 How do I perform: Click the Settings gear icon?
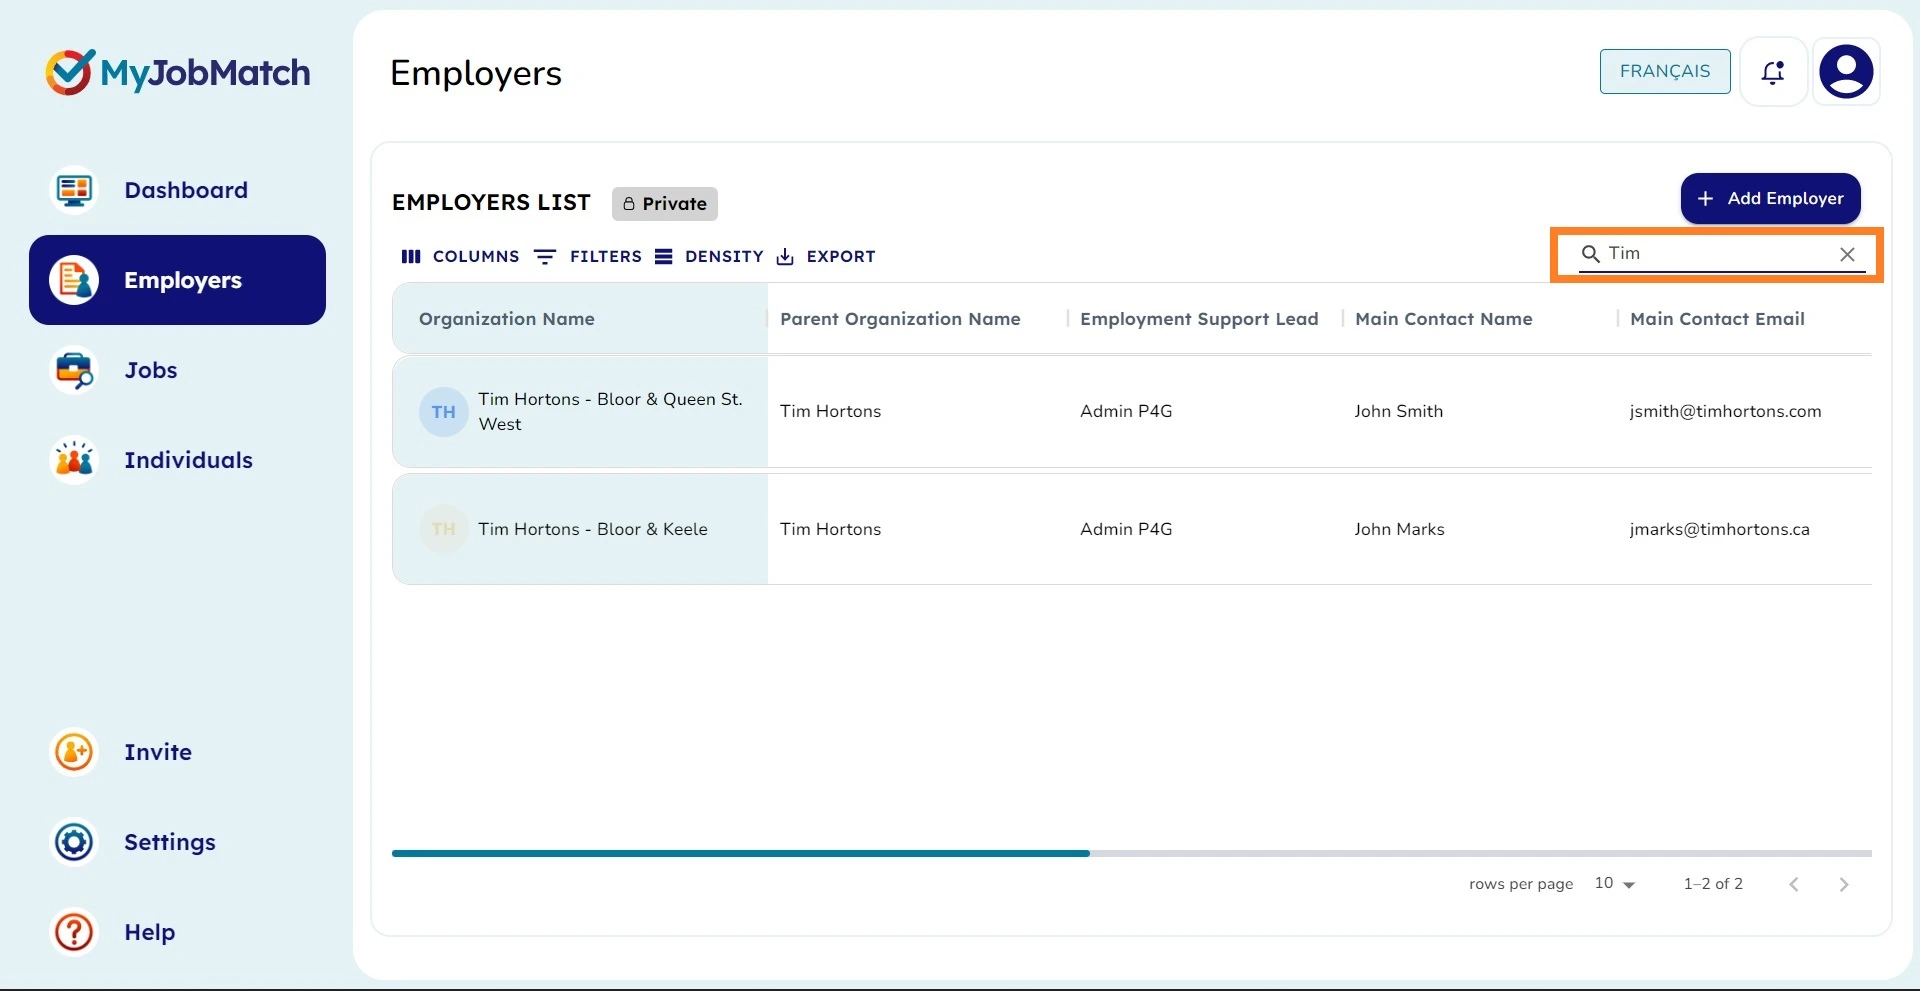coord(74,842)
